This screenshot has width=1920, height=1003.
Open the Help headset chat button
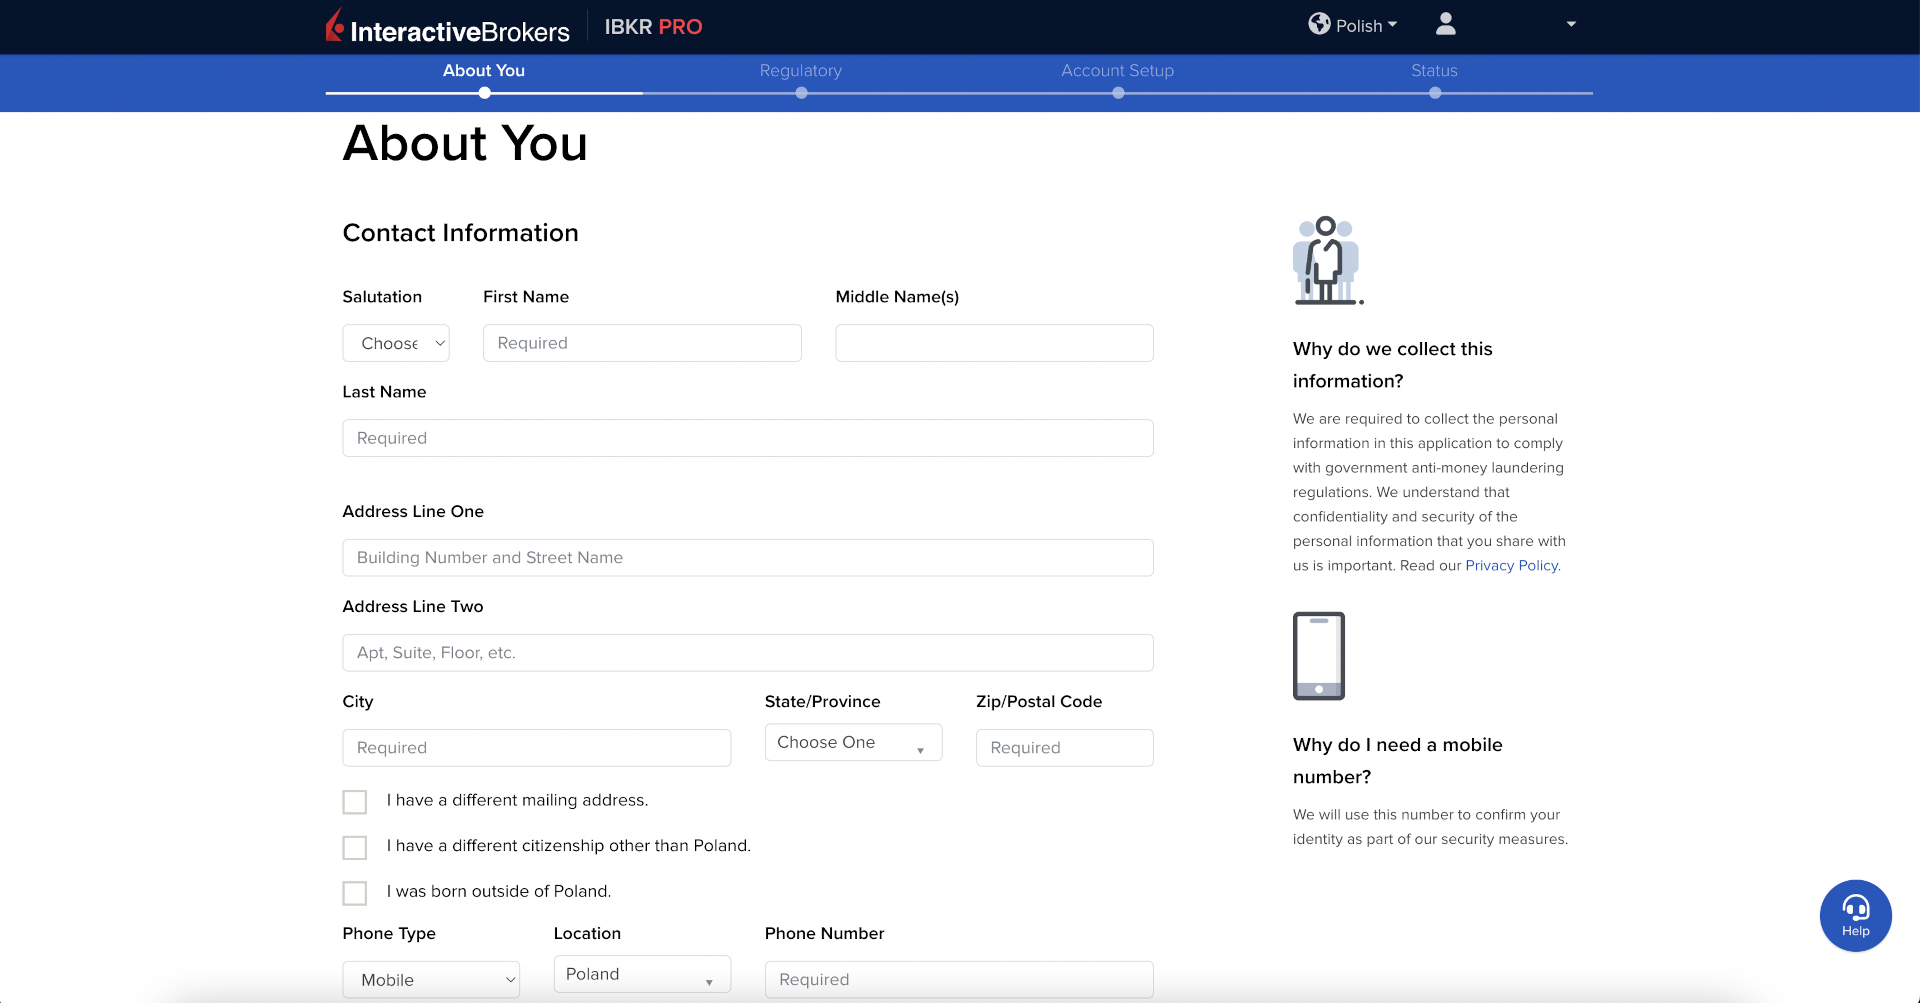pyautogui.click(x=1855, y=915)
